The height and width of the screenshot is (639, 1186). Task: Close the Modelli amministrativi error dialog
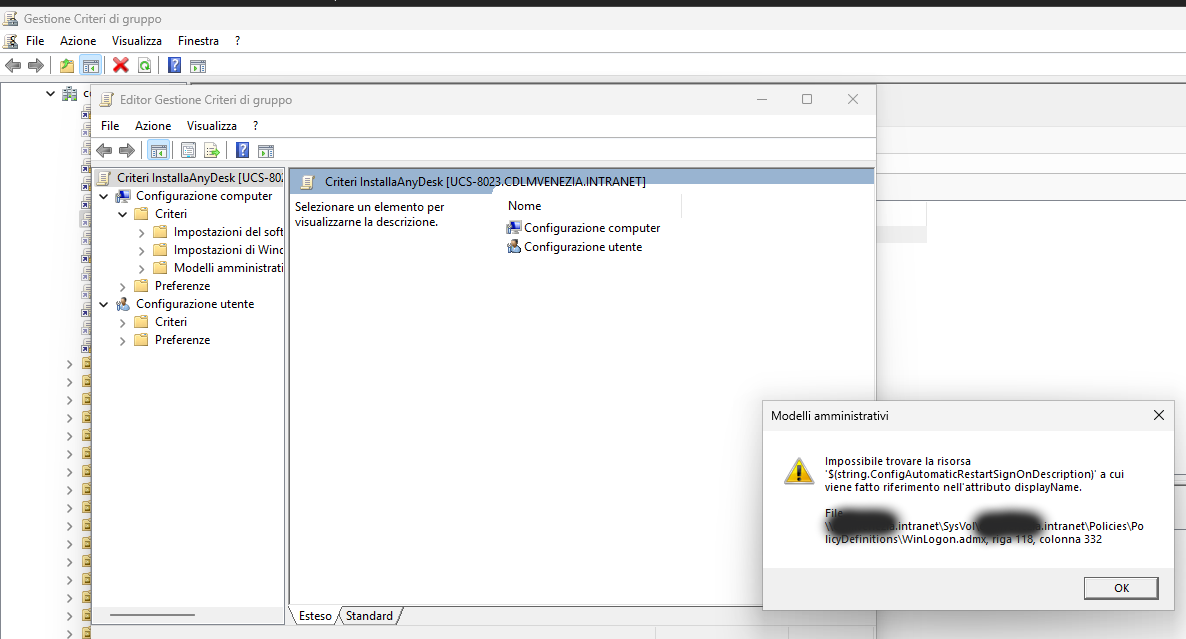1158,415
